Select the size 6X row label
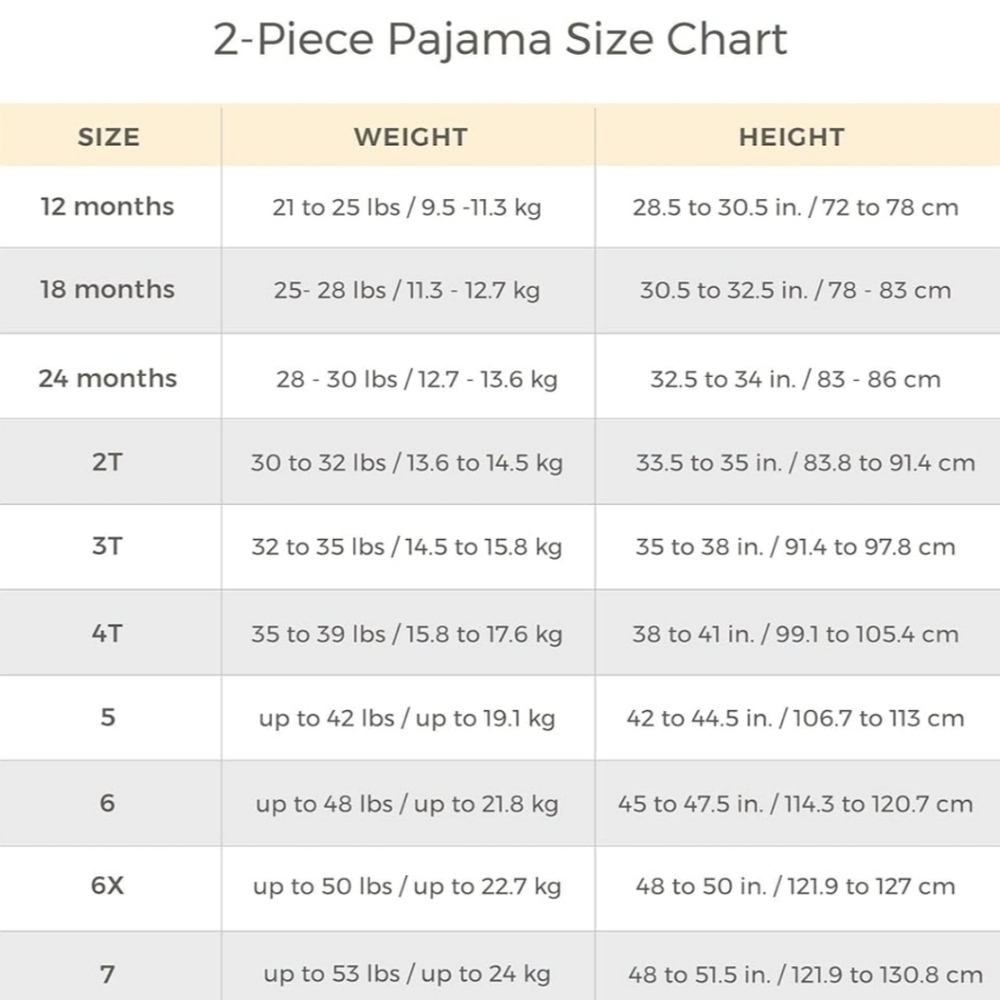The width and height of the screenshot is (1000, 1000). (107, 885)
